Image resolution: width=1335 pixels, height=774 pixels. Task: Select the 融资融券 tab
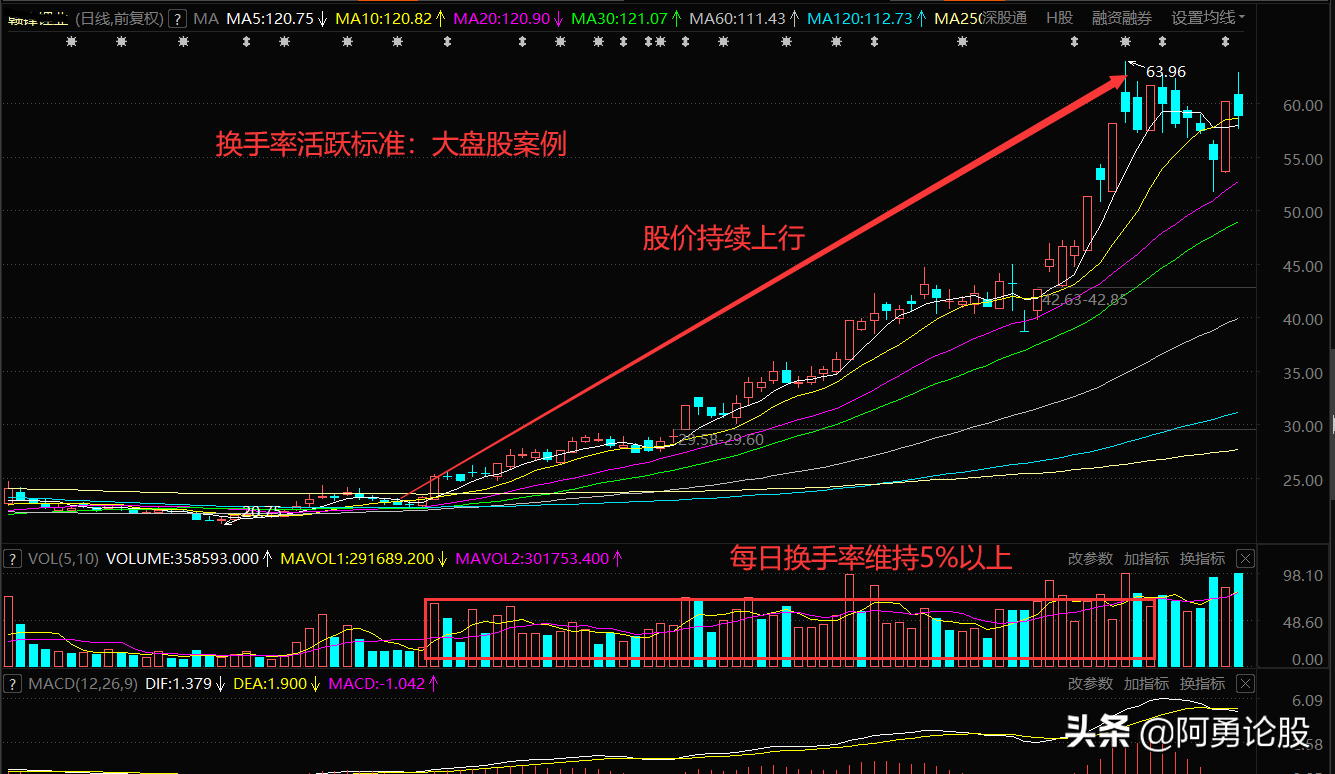coord(1121,18)
